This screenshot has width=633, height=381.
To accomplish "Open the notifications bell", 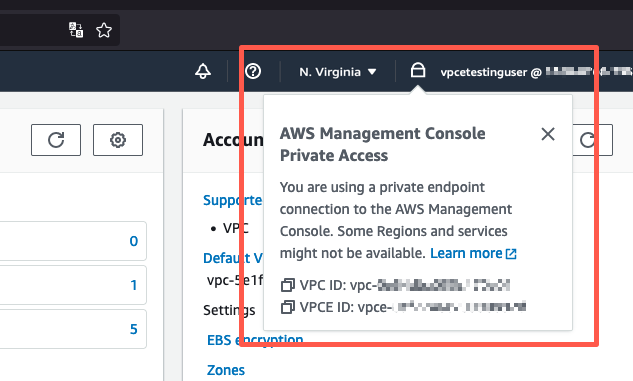I will click(203, 71).
